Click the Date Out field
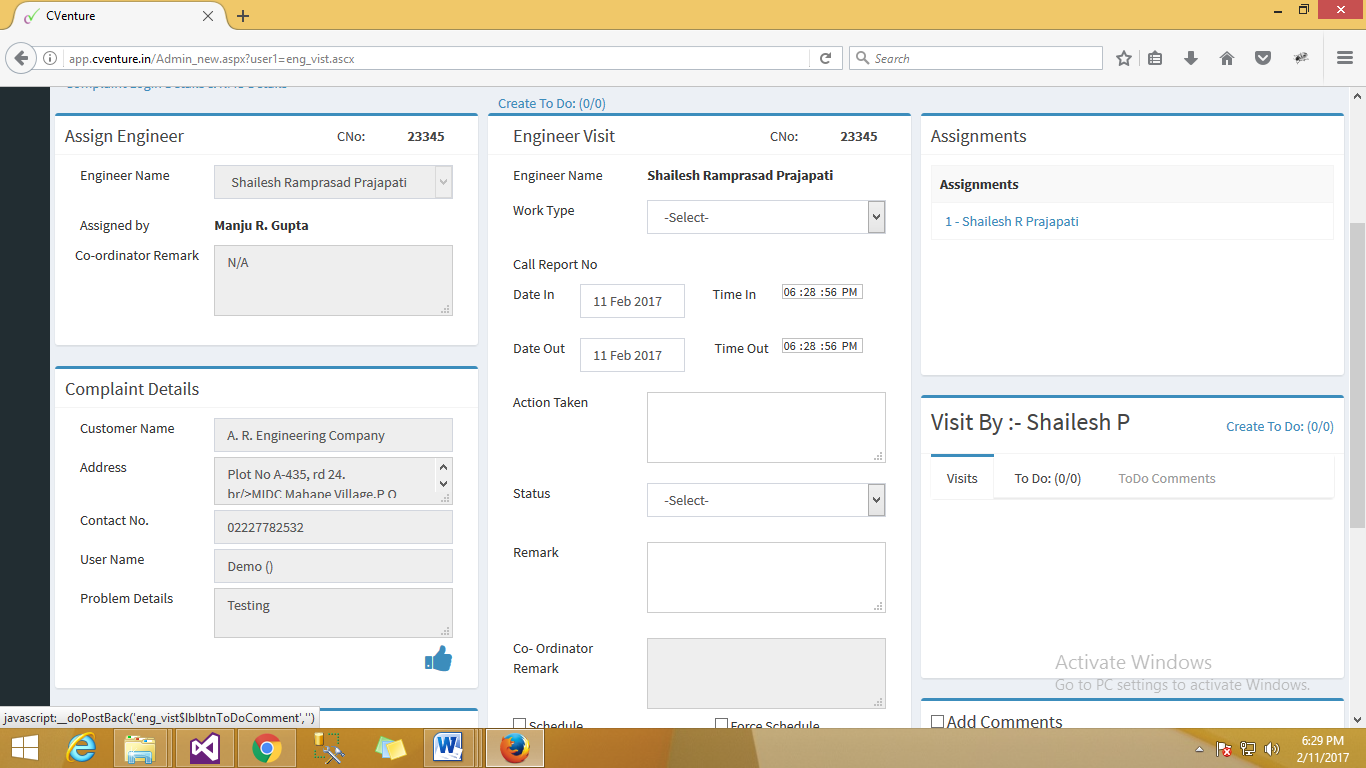 [x=632, y=355]
